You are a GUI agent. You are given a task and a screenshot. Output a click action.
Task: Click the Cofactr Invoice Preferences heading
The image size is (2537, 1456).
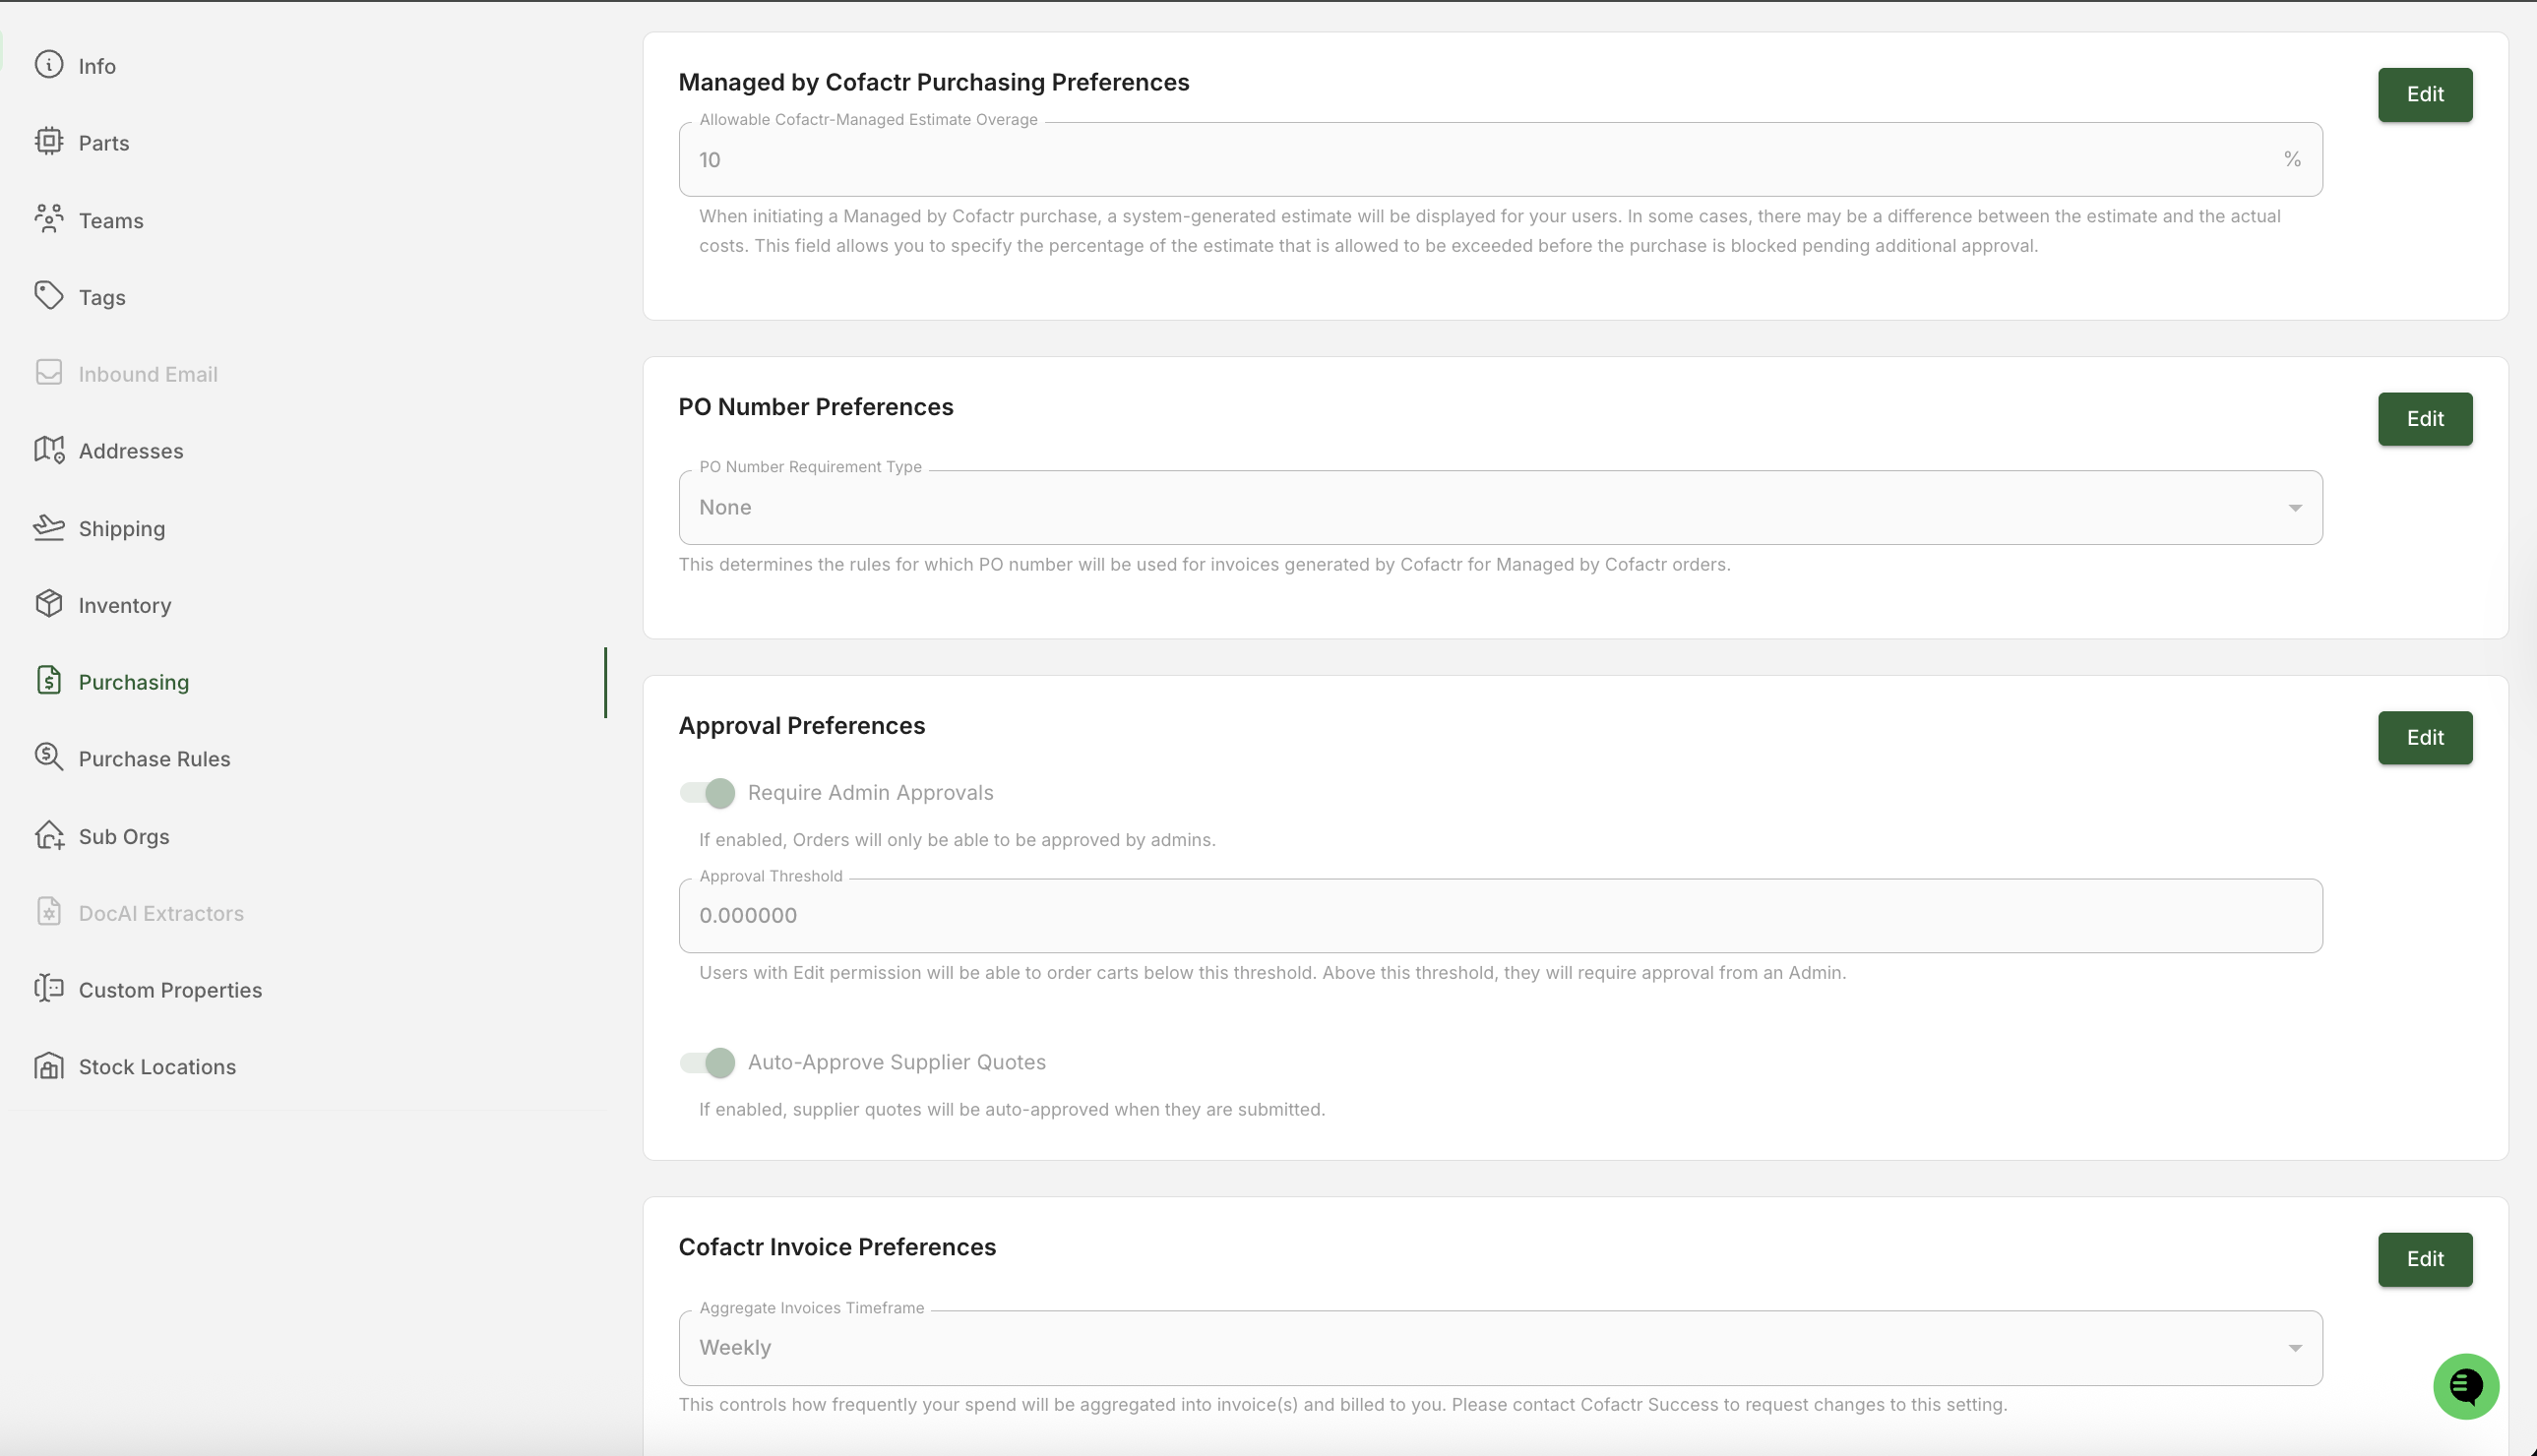pyautogui.click(x=837, y=1247)
